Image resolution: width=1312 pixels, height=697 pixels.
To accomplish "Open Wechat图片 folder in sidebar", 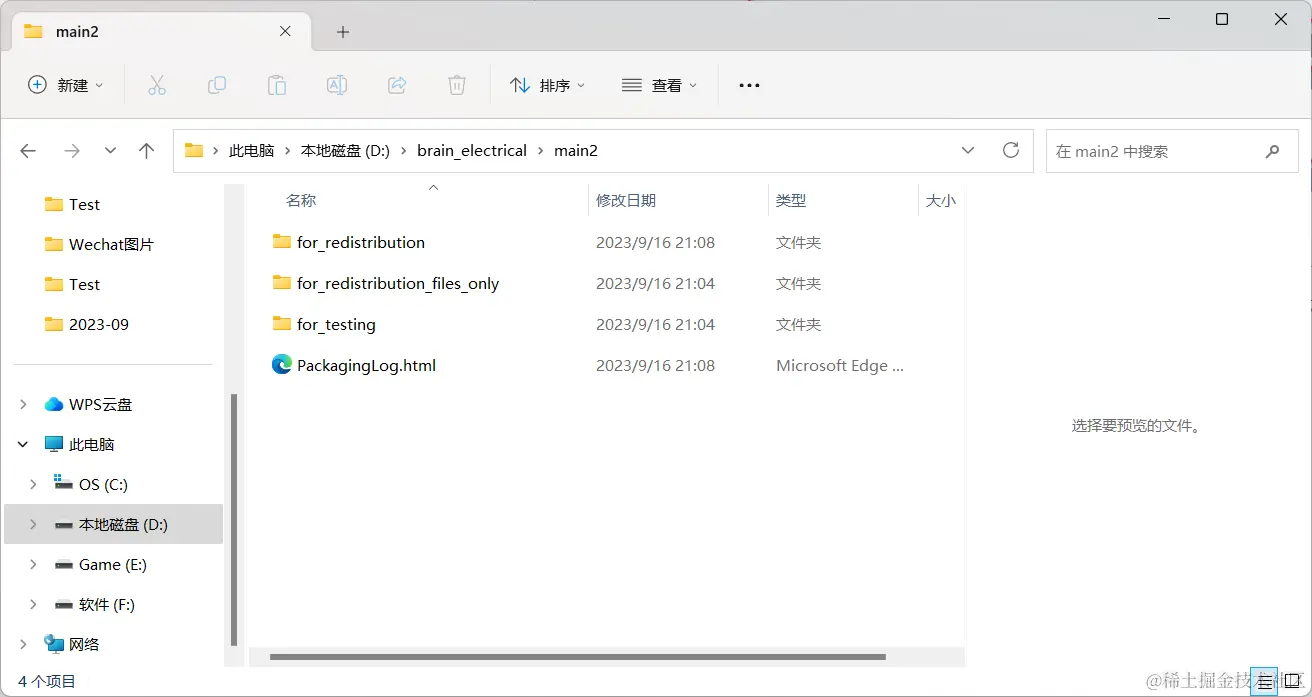I will [x=111, y=244].
